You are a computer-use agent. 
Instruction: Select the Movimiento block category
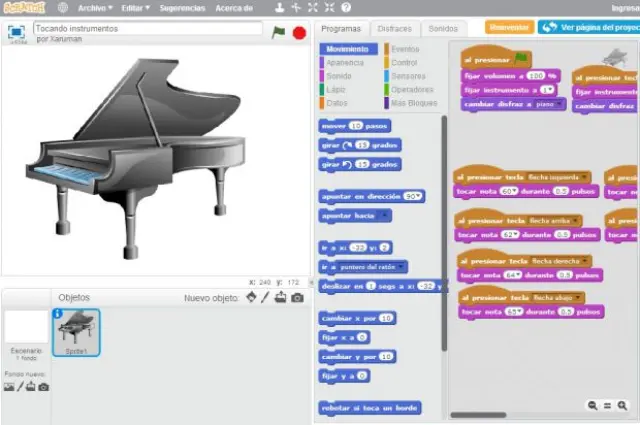350,49
